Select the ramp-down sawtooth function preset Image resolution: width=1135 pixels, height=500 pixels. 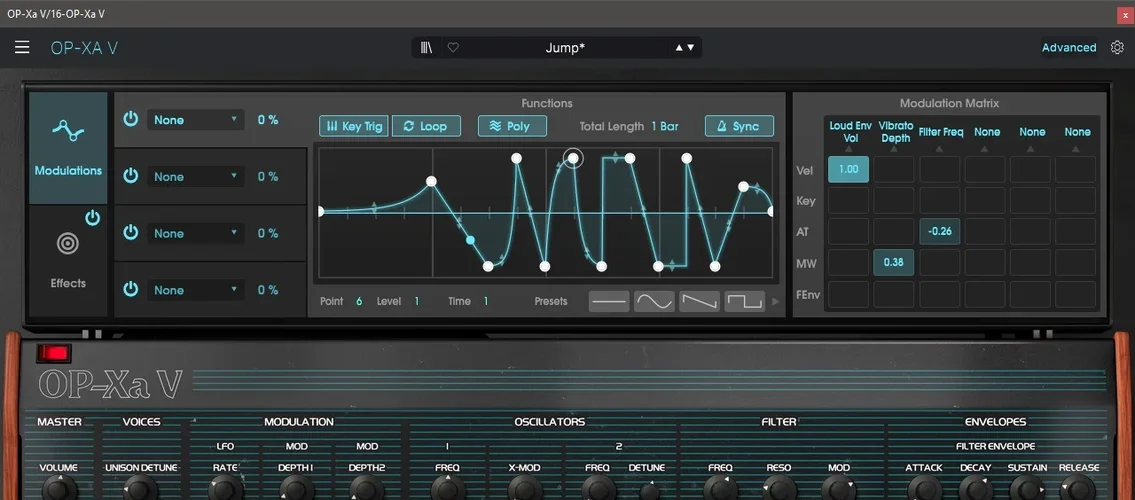(x=699, y=301)
